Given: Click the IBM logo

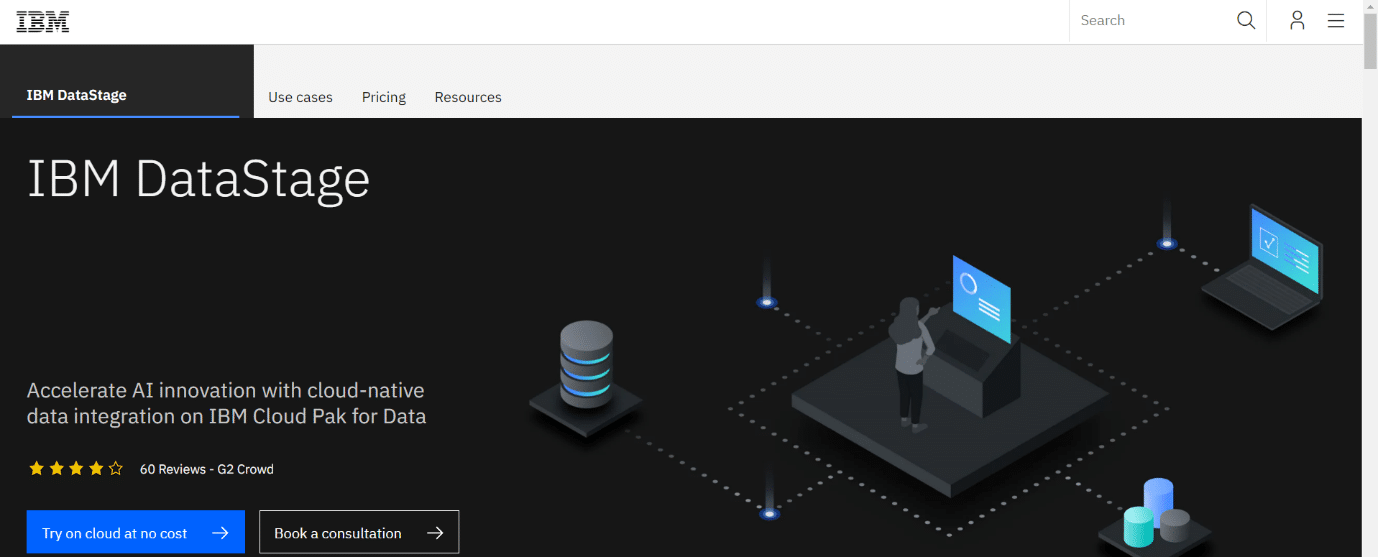Looking at the screenshot, I should point(42,21).
